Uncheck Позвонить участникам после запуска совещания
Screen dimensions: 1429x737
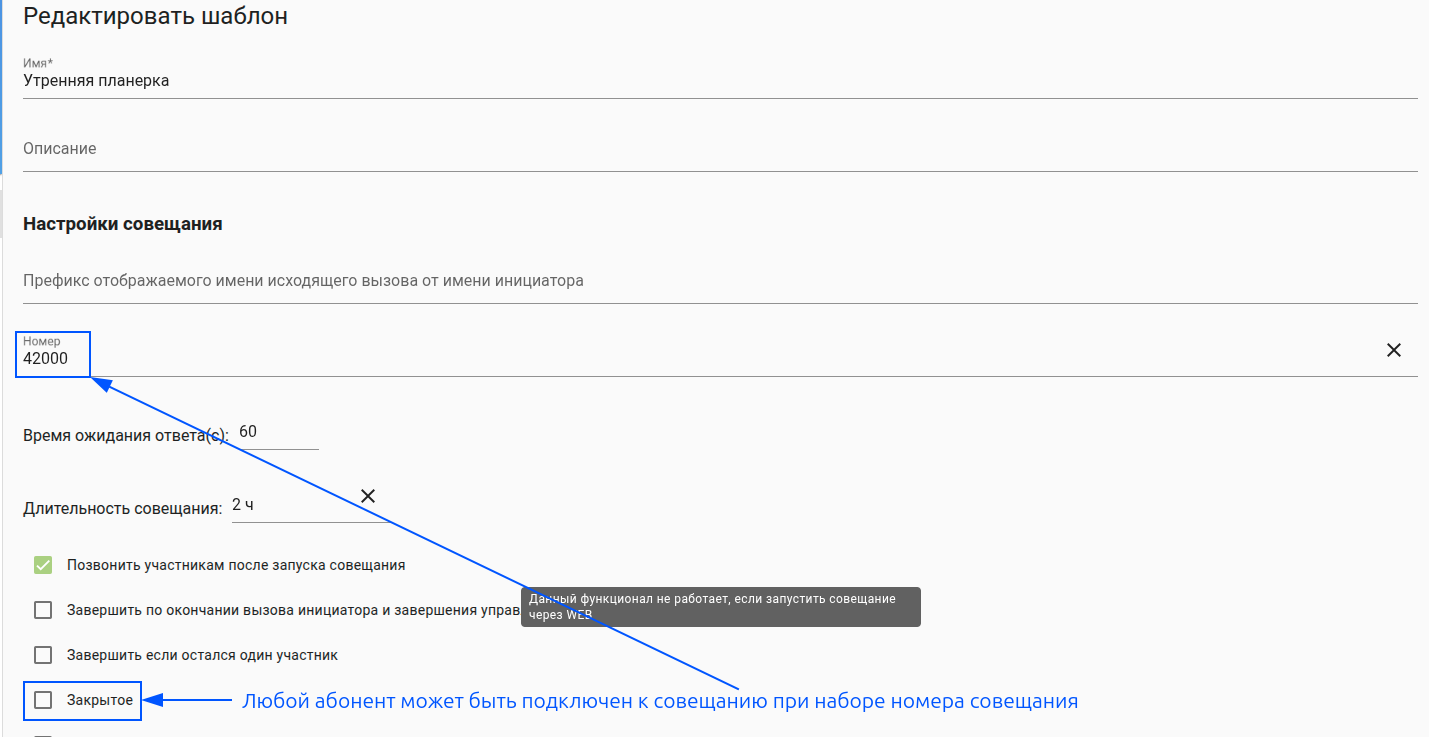click(x=43, y=565)
